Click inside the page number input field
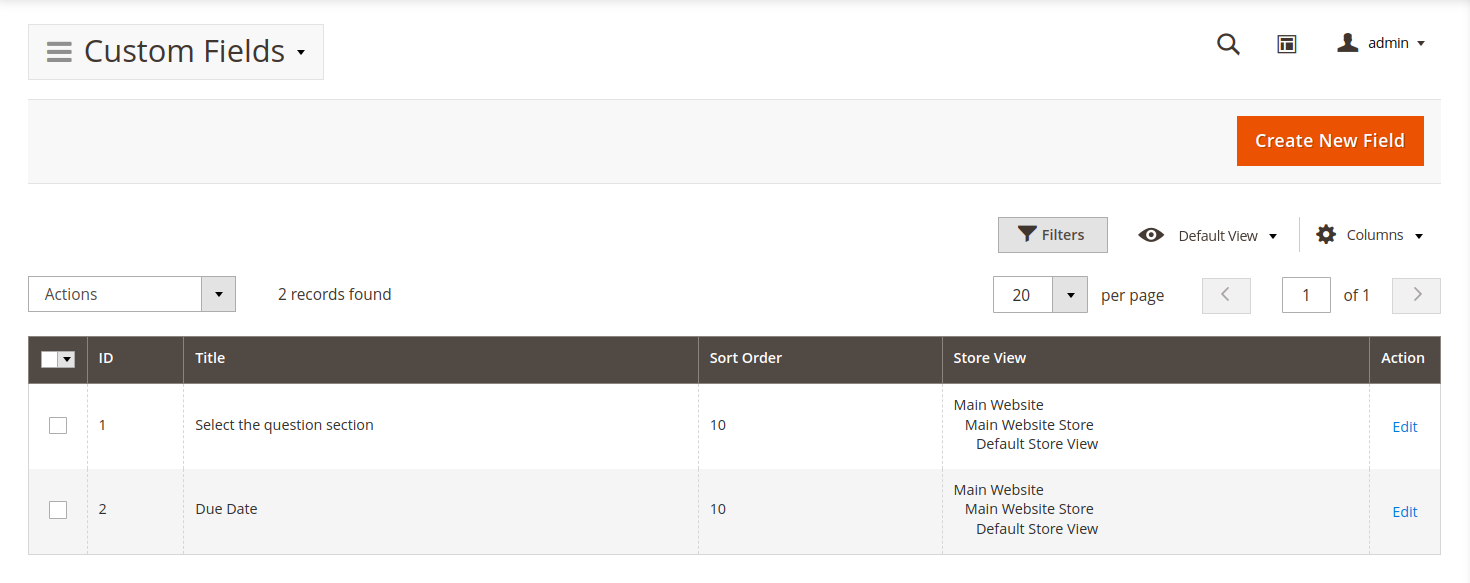Image resolution: width=1470 pixels, height=583 pixels. tap(1306, 295)
